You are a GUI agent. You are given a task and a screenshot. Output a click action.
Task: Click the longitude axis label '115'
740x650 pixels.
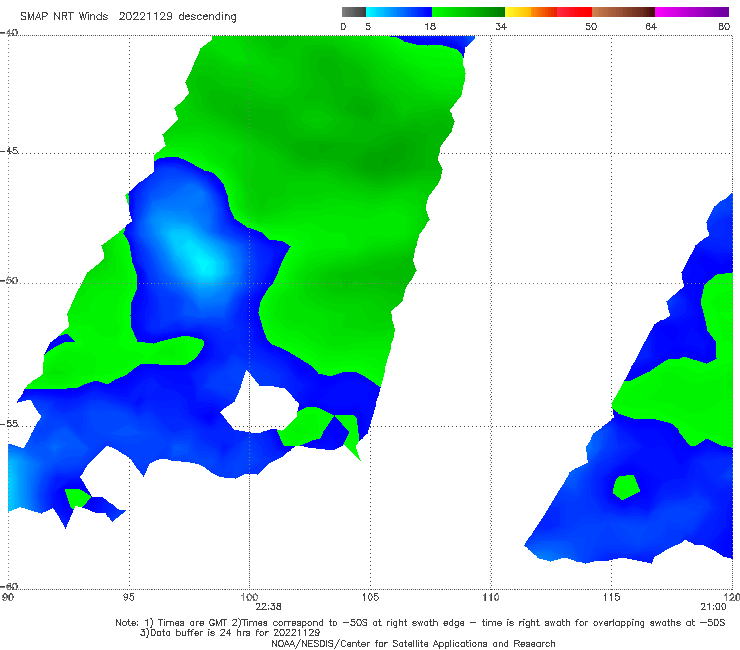[x=612, y=597]
